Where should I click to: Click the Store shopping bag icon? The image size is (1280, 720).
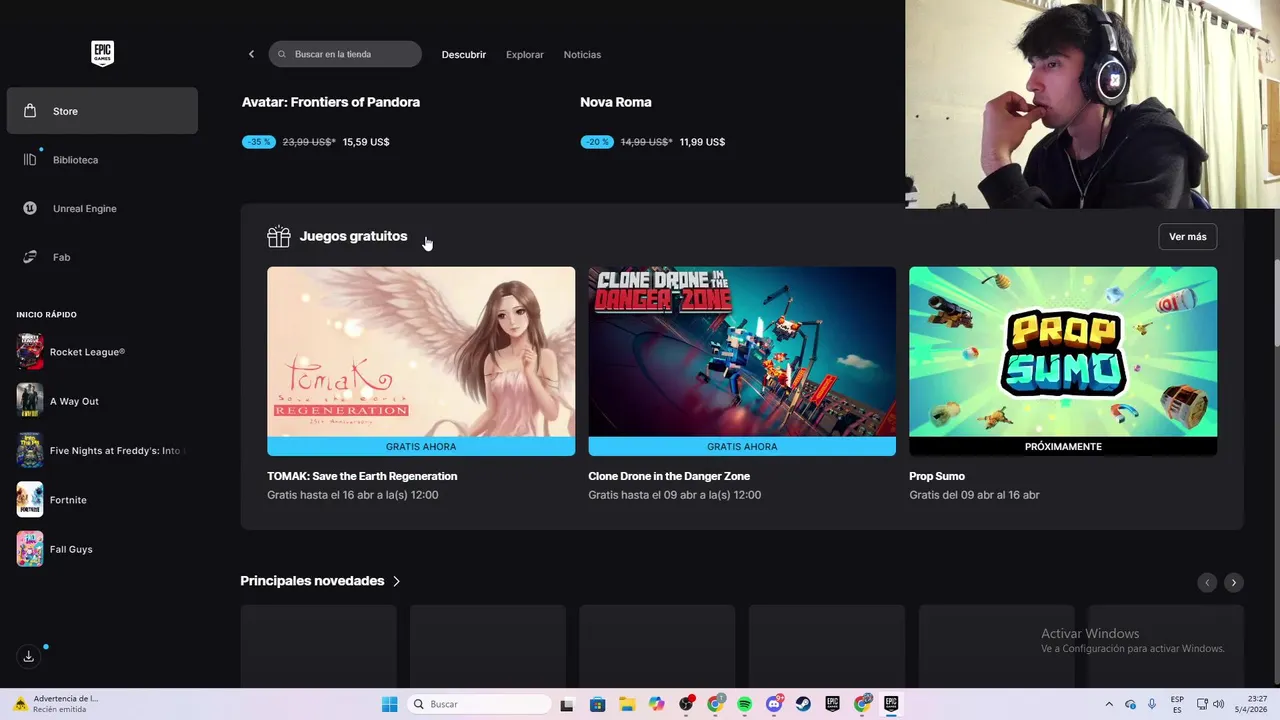tap(30, 111)
